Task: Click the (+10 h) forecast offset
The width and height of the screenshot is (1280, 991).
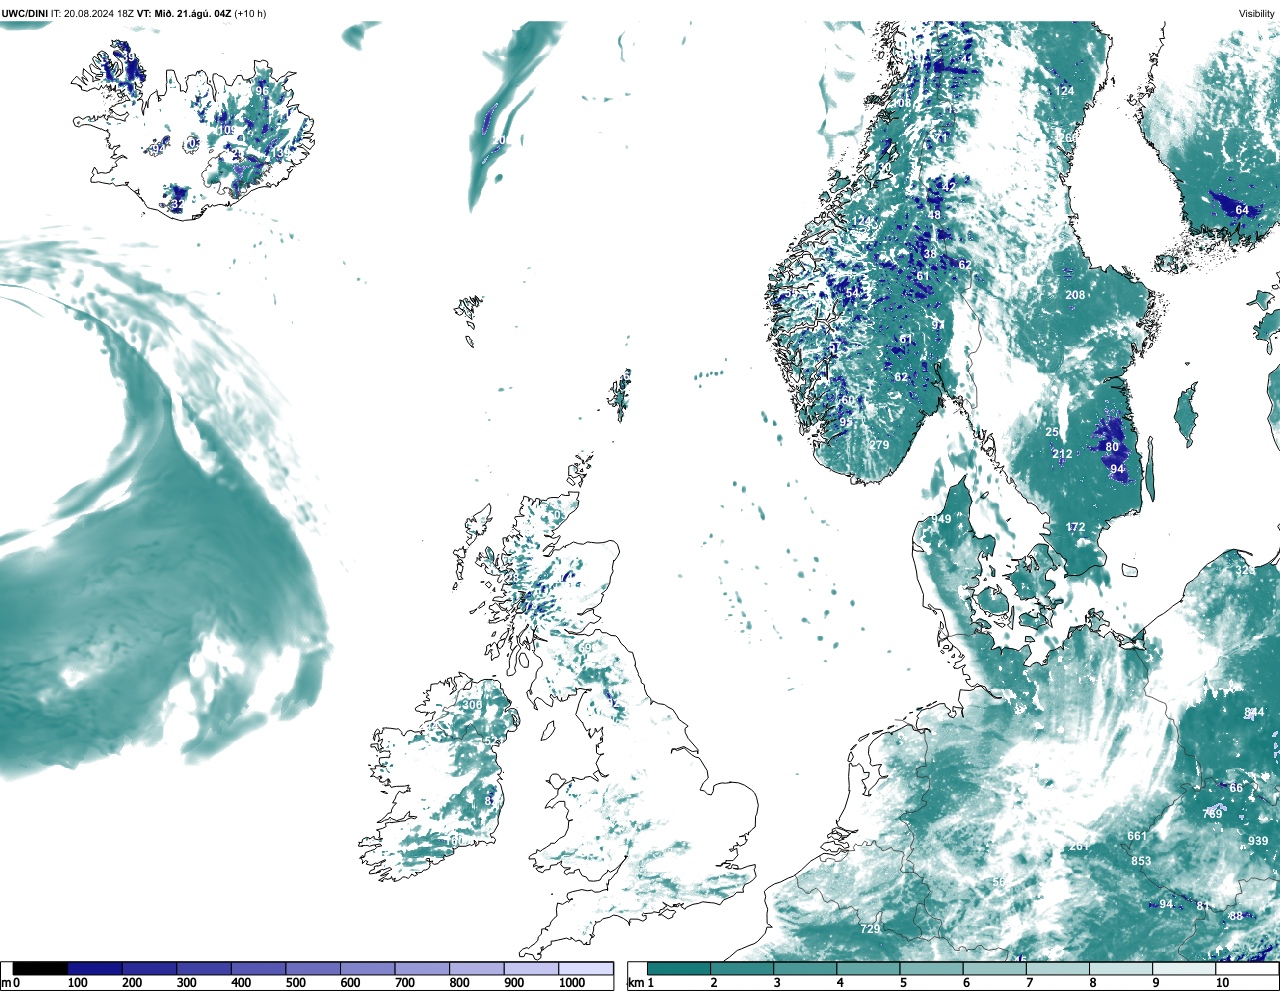Action: point(250,14)
